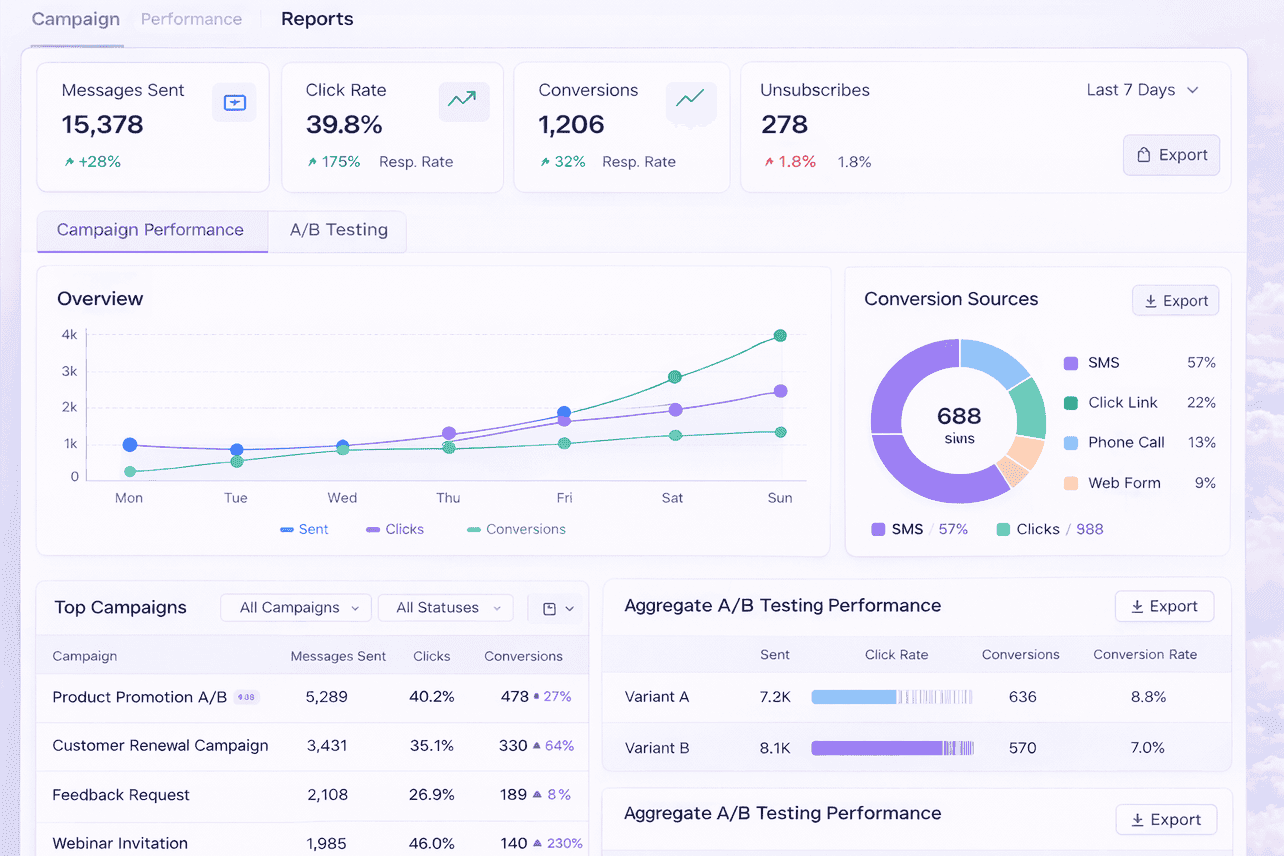Viewport: 1284px width, 856px height.
Task: Open the All Campaigns filter dropdown
Action: (x=297, y=608)
